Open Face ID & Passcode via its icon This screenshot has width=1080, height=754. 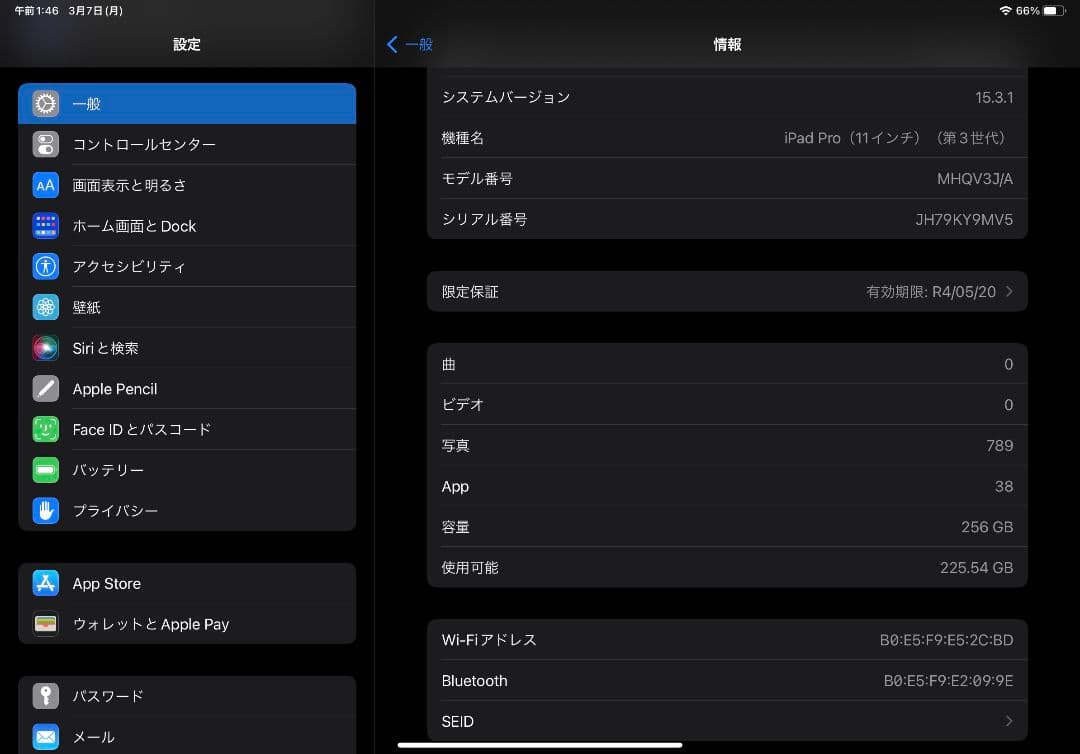coord(45,429)
